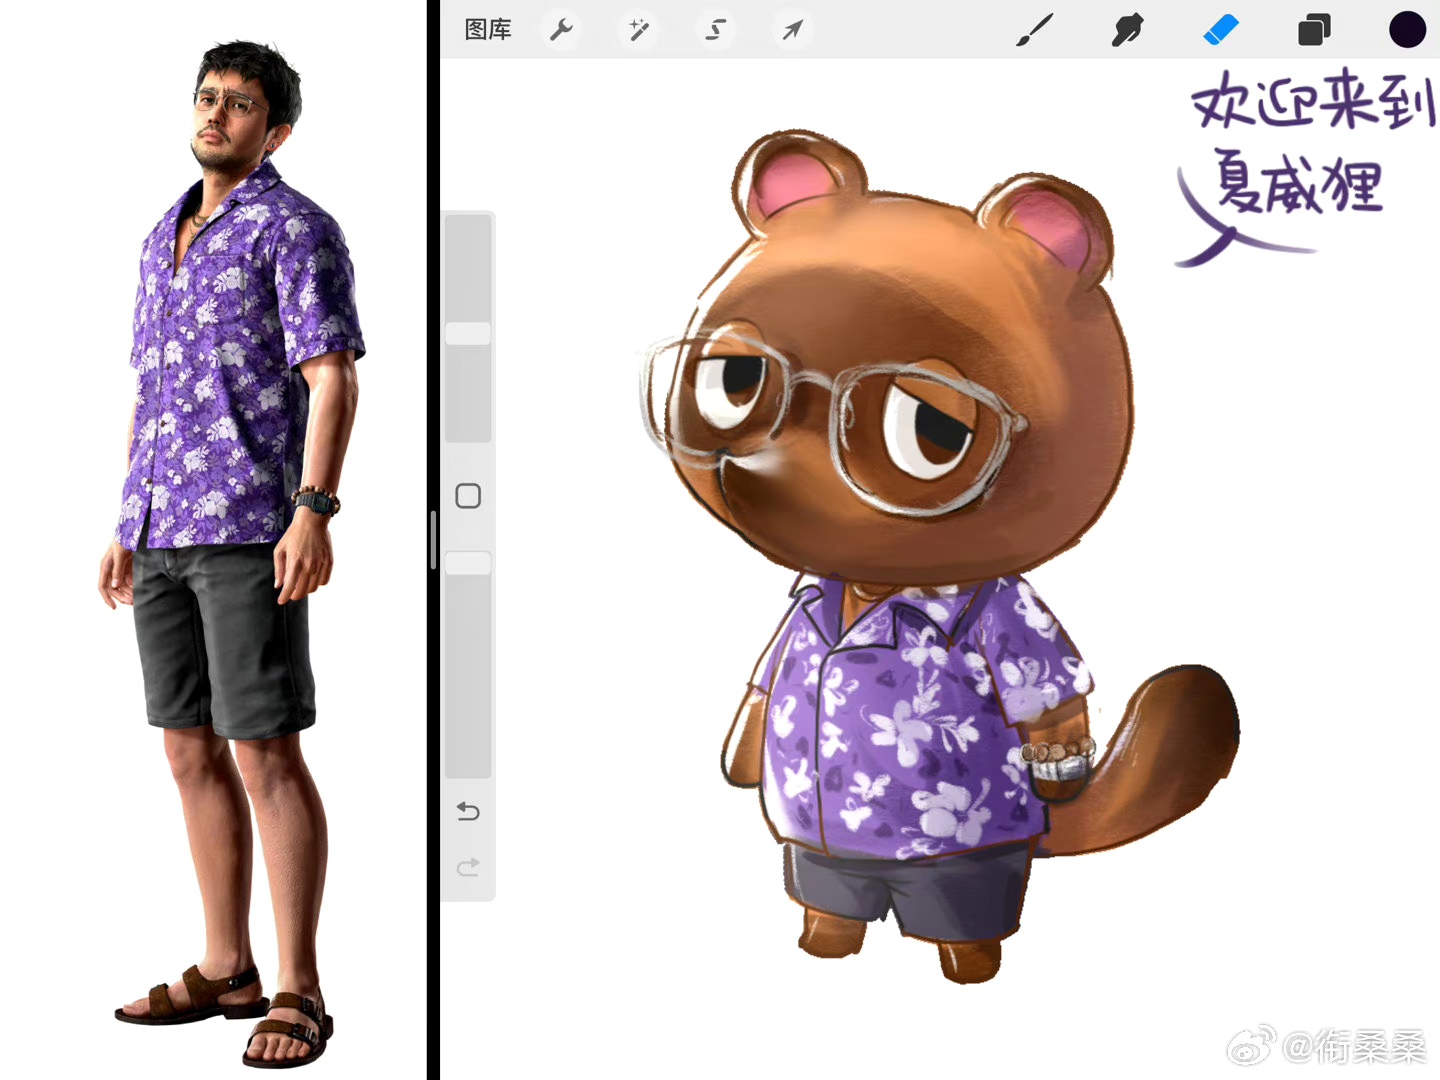
Task: Select the Eraser tool
Action: (1221, 30)
